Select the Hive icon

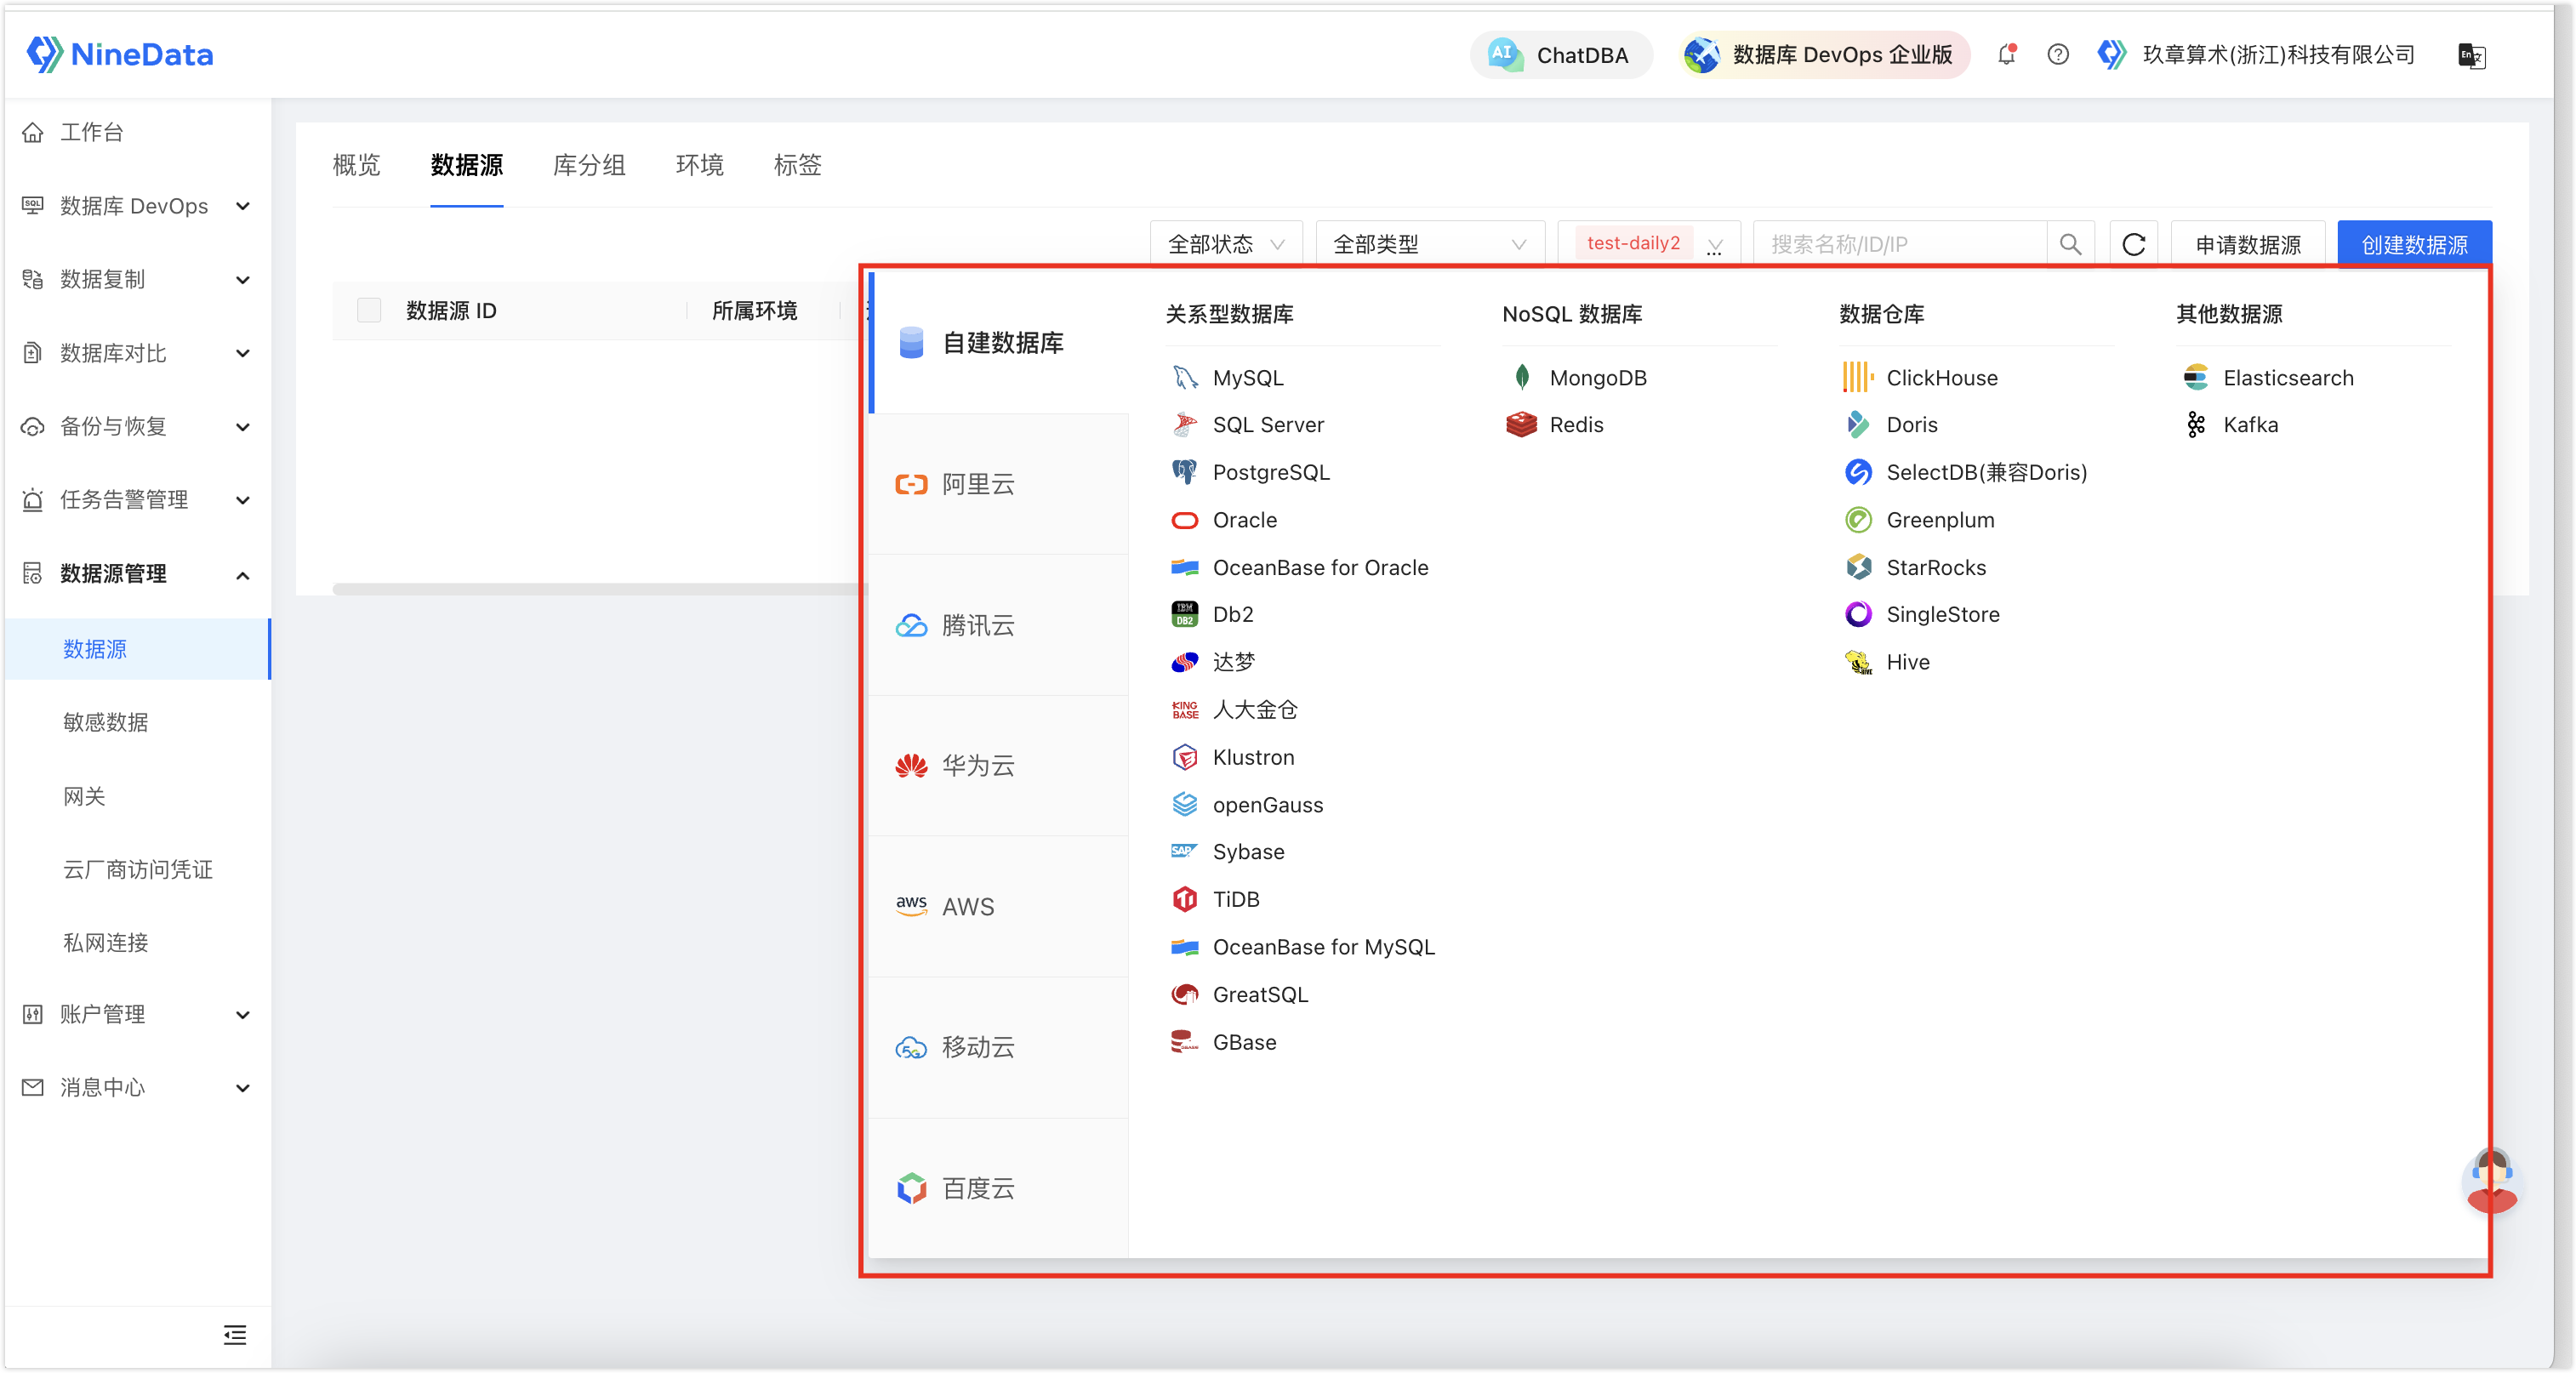pos(1857,662)
